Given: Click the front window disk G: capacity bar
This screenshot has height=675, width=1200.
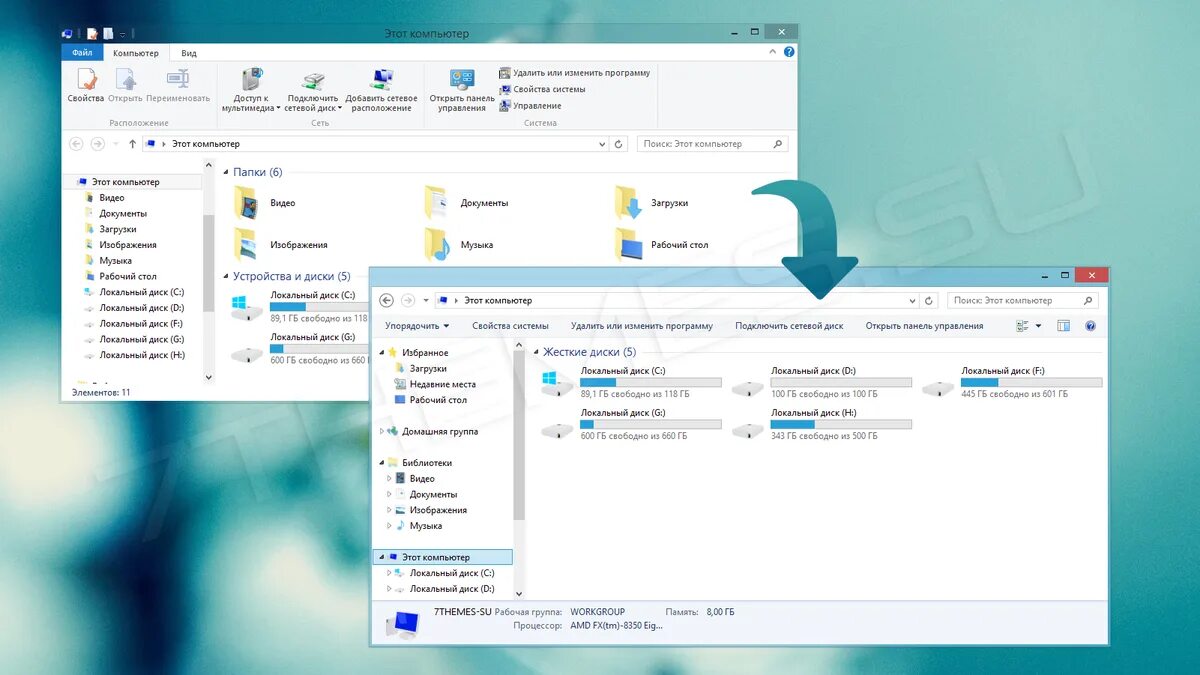Looking at the screenshot, I should click(x=650, y=424).
